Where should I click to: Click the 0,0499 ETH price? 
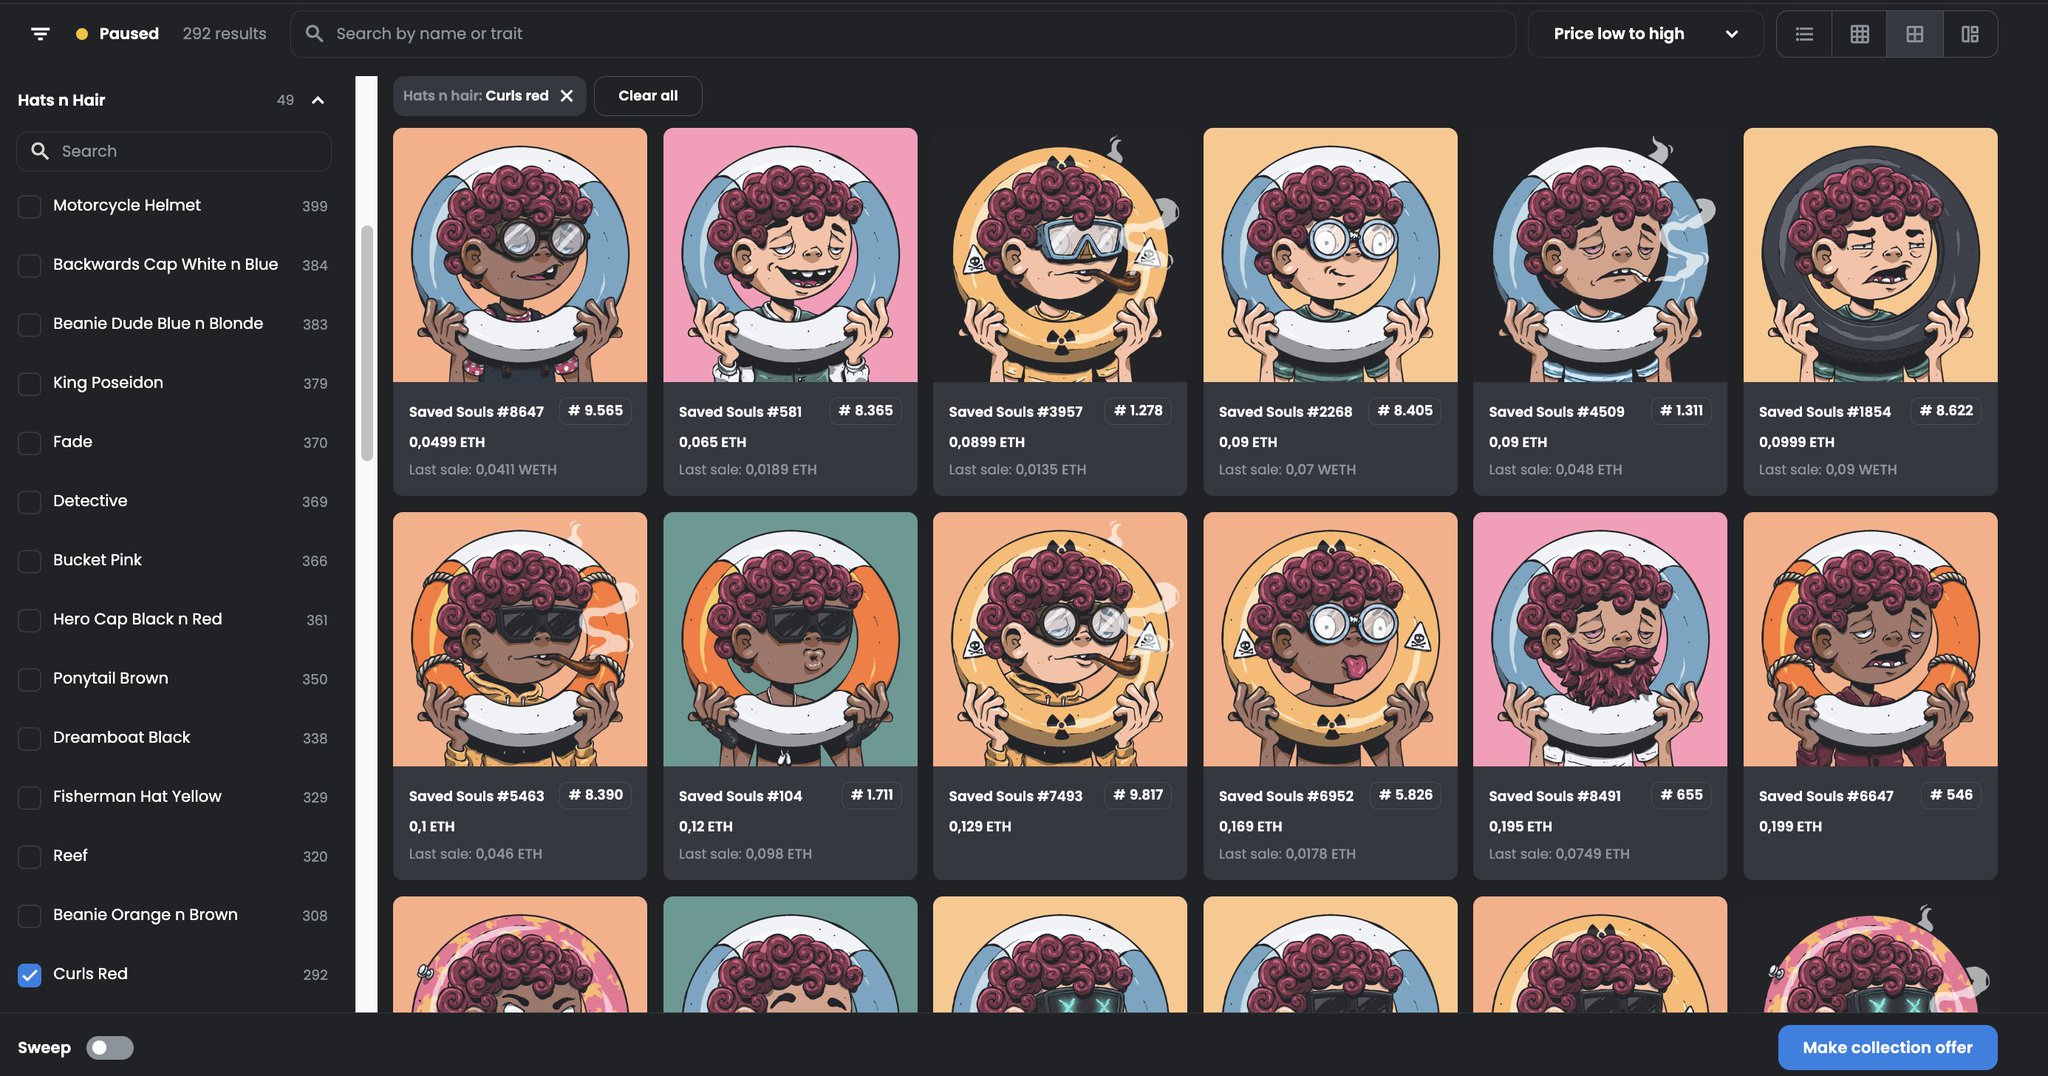447,442
